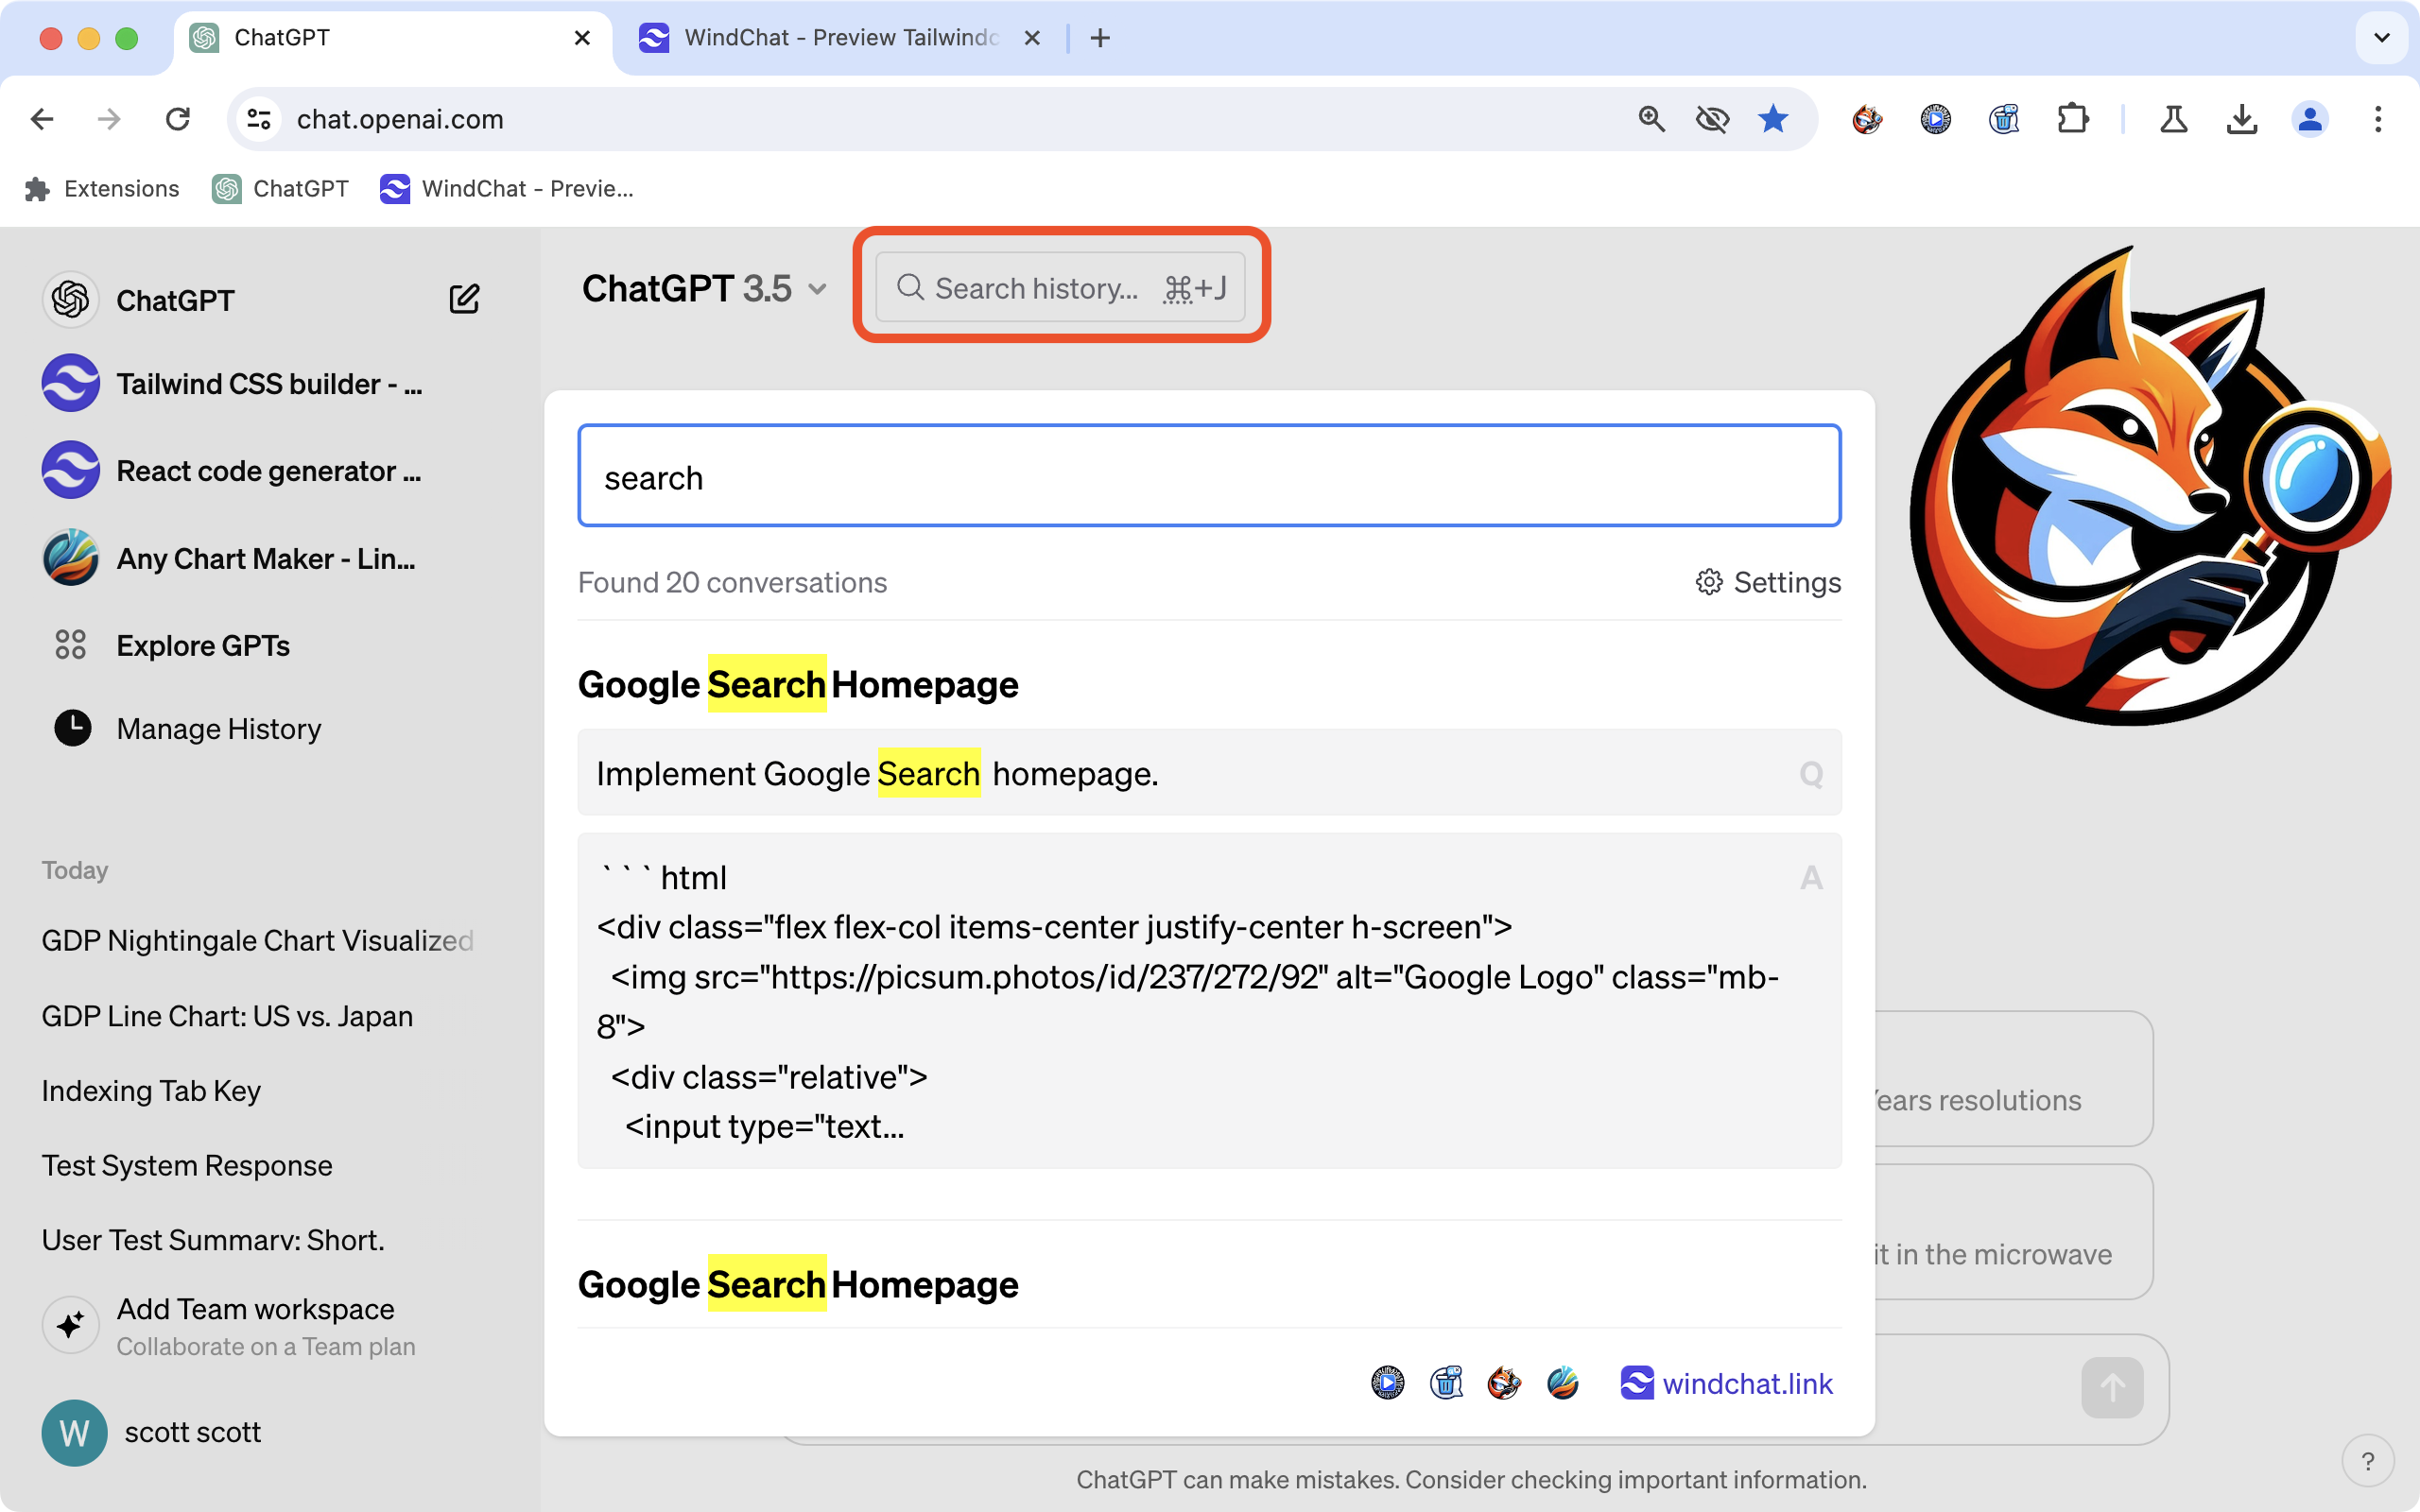Open the Explore GPTs grid icon in sidebar
Viewport: 2420px width, 1512px height.
pos(70,645)
